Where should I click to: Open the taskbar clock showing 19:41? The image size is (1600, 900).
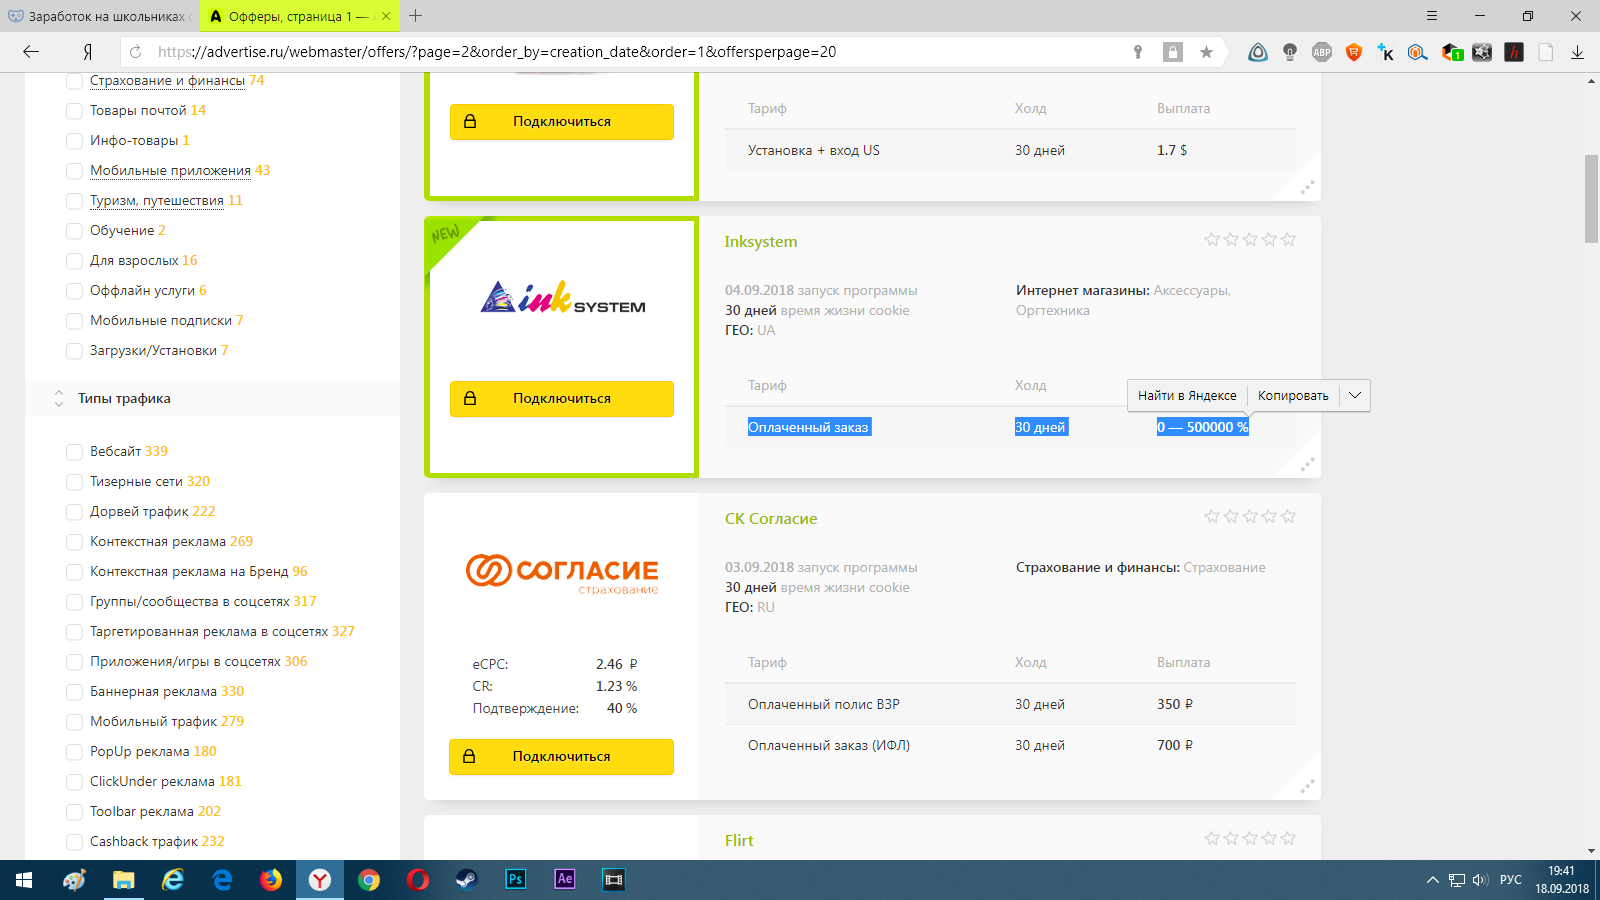click(1562, 880)
